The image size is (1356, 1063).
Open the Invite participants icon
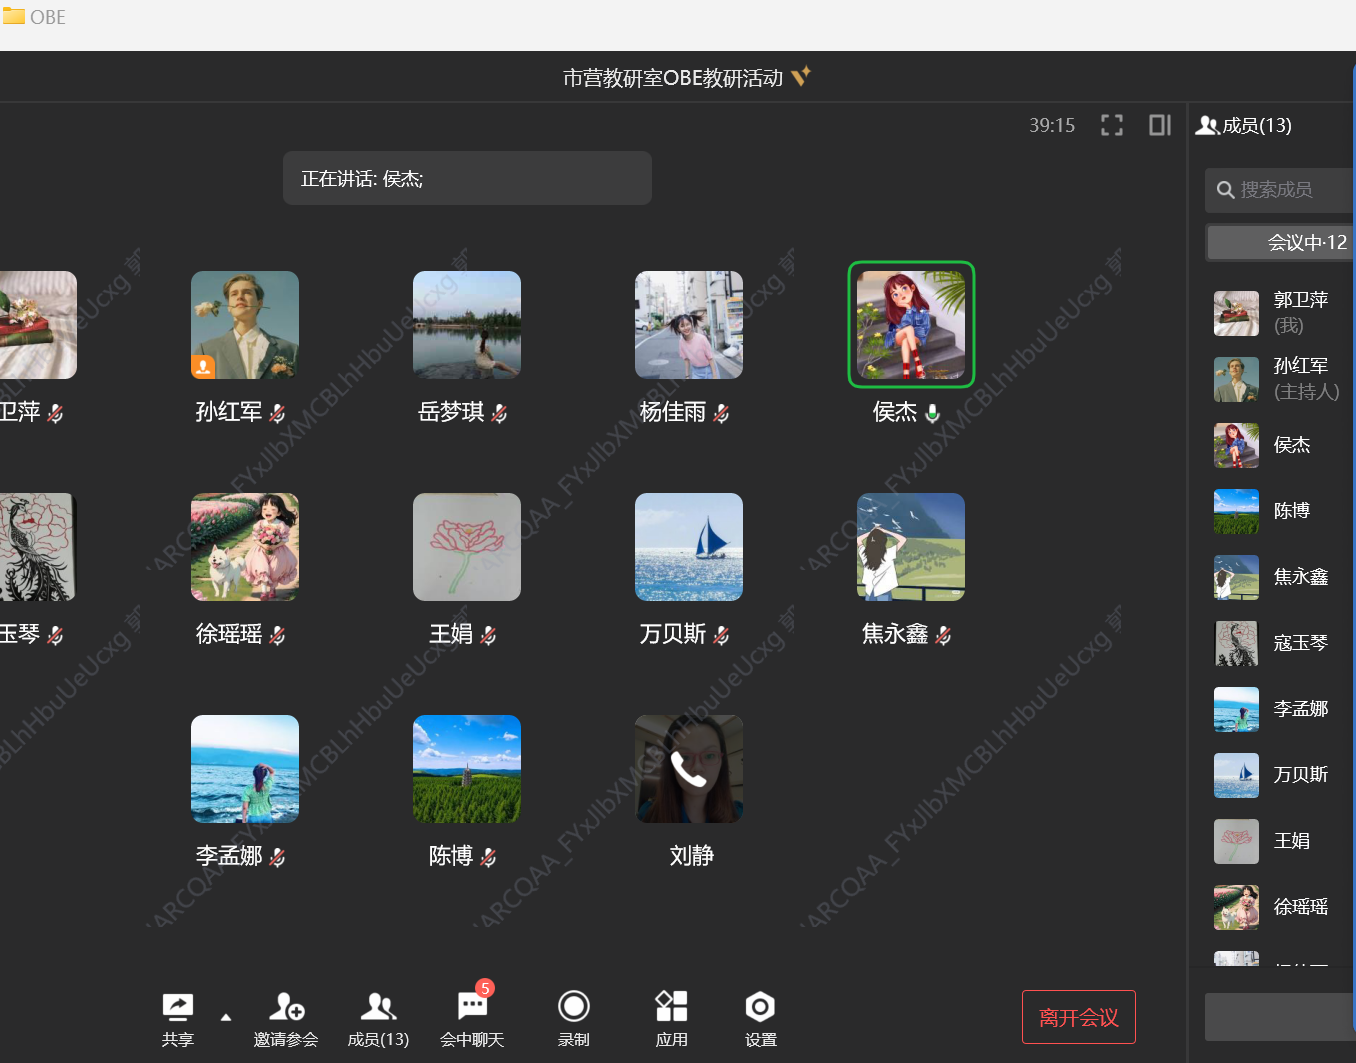286,1006
